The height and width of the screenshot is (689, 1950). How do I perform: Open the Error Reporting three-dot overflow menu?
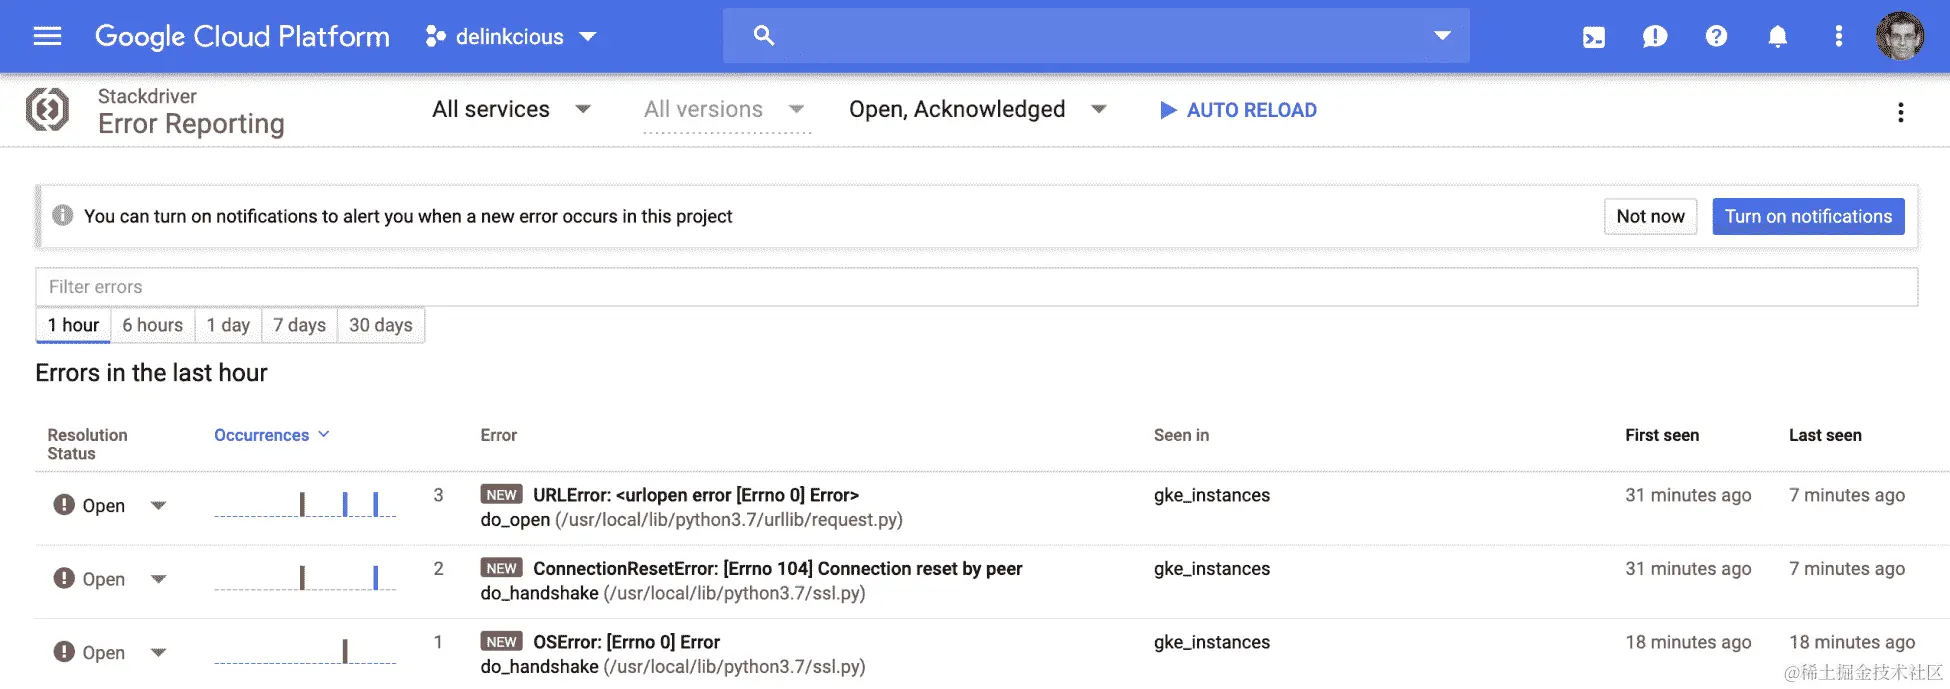pyautogui.click(x=1900, y=112)
